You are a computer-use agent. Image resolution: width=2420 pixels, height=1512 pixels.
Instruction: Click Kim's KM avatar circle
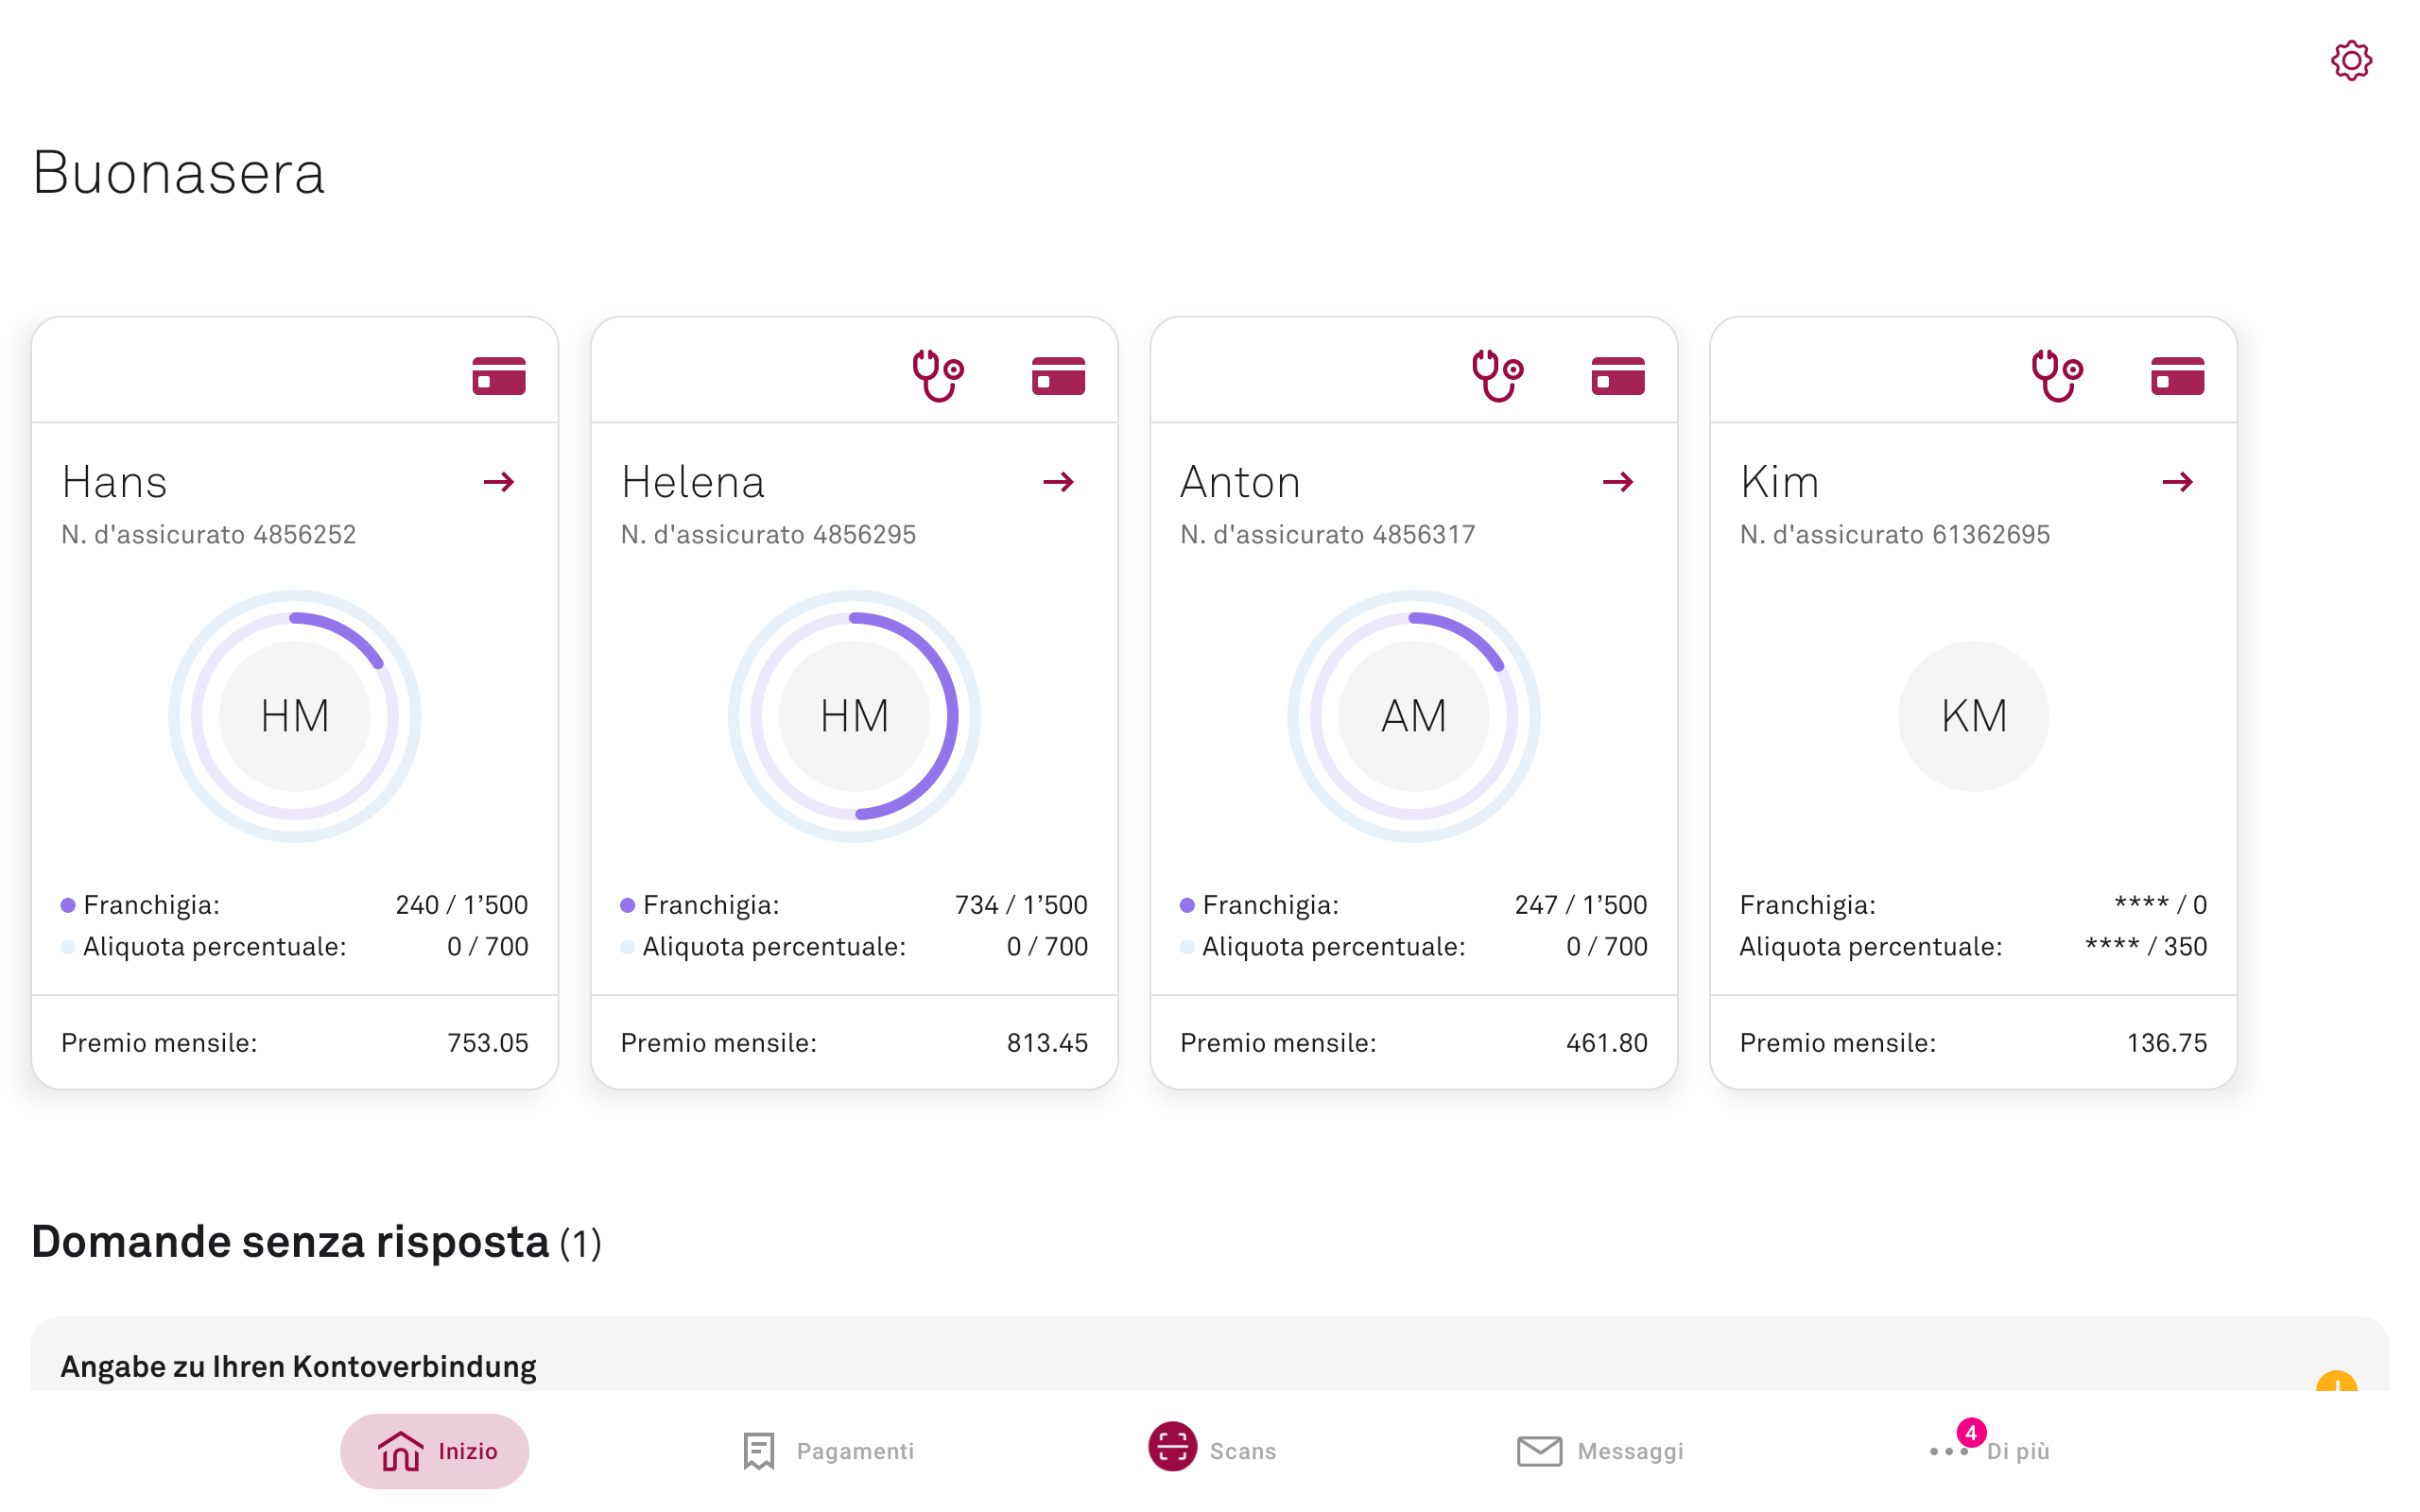click(1972, 716)
